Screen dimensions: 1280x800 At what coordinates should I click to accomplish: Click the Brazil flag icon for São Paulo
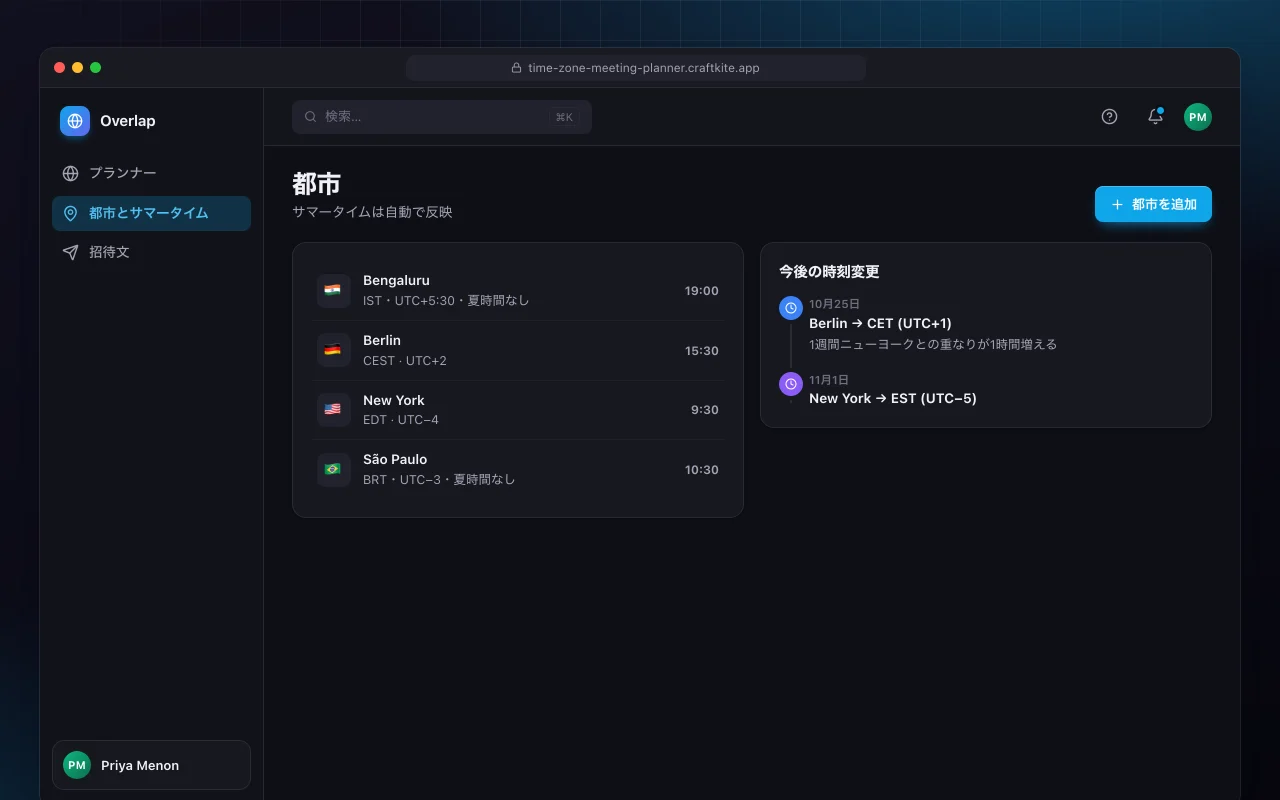[x=333, y=469]
